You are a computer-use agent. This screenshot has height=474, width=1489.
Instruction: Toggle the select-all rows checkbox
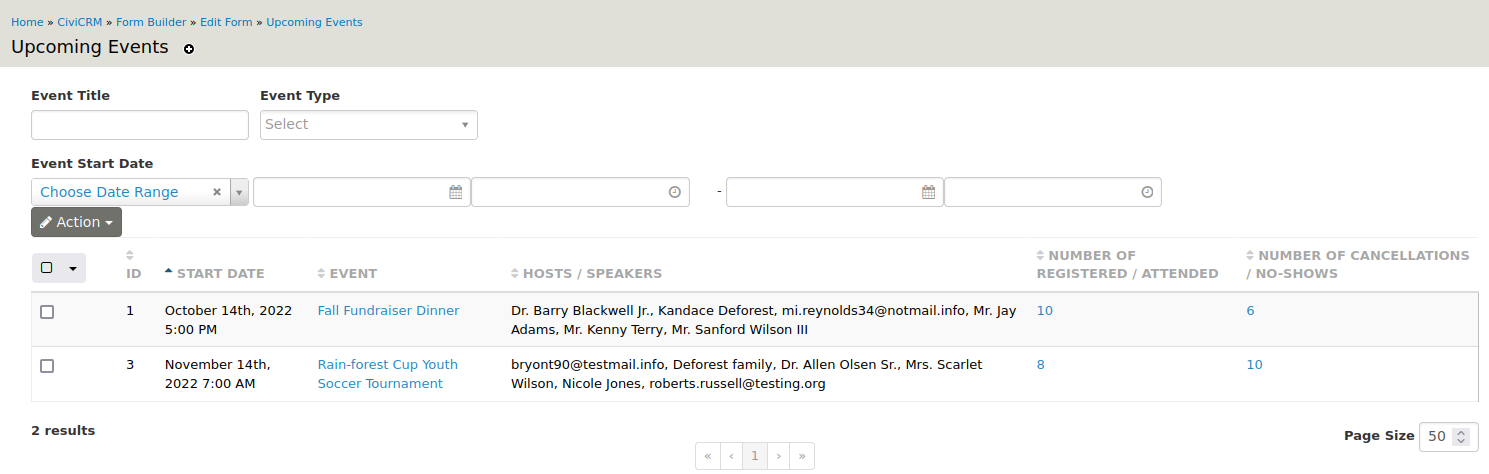point(47,268)
